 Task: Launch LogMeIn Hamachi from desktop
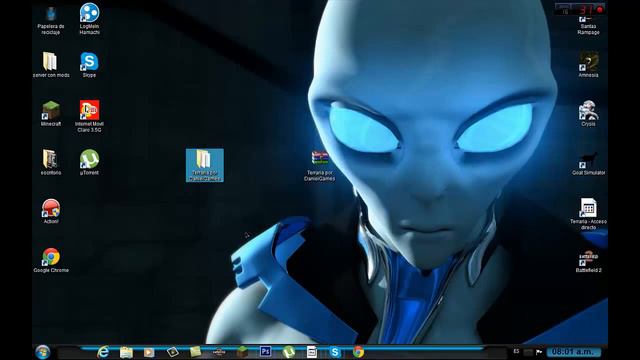(x=89, y=19)
